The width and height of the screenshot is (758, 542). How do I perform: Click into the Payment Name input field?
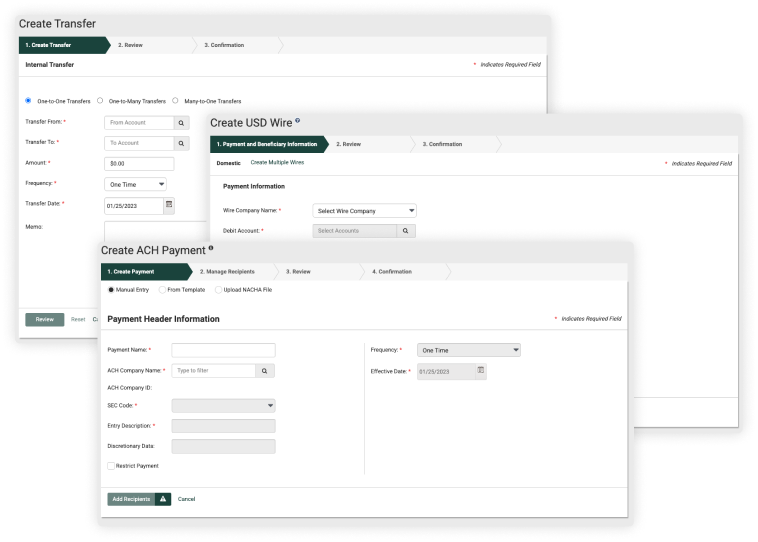[x=223, y=351]
